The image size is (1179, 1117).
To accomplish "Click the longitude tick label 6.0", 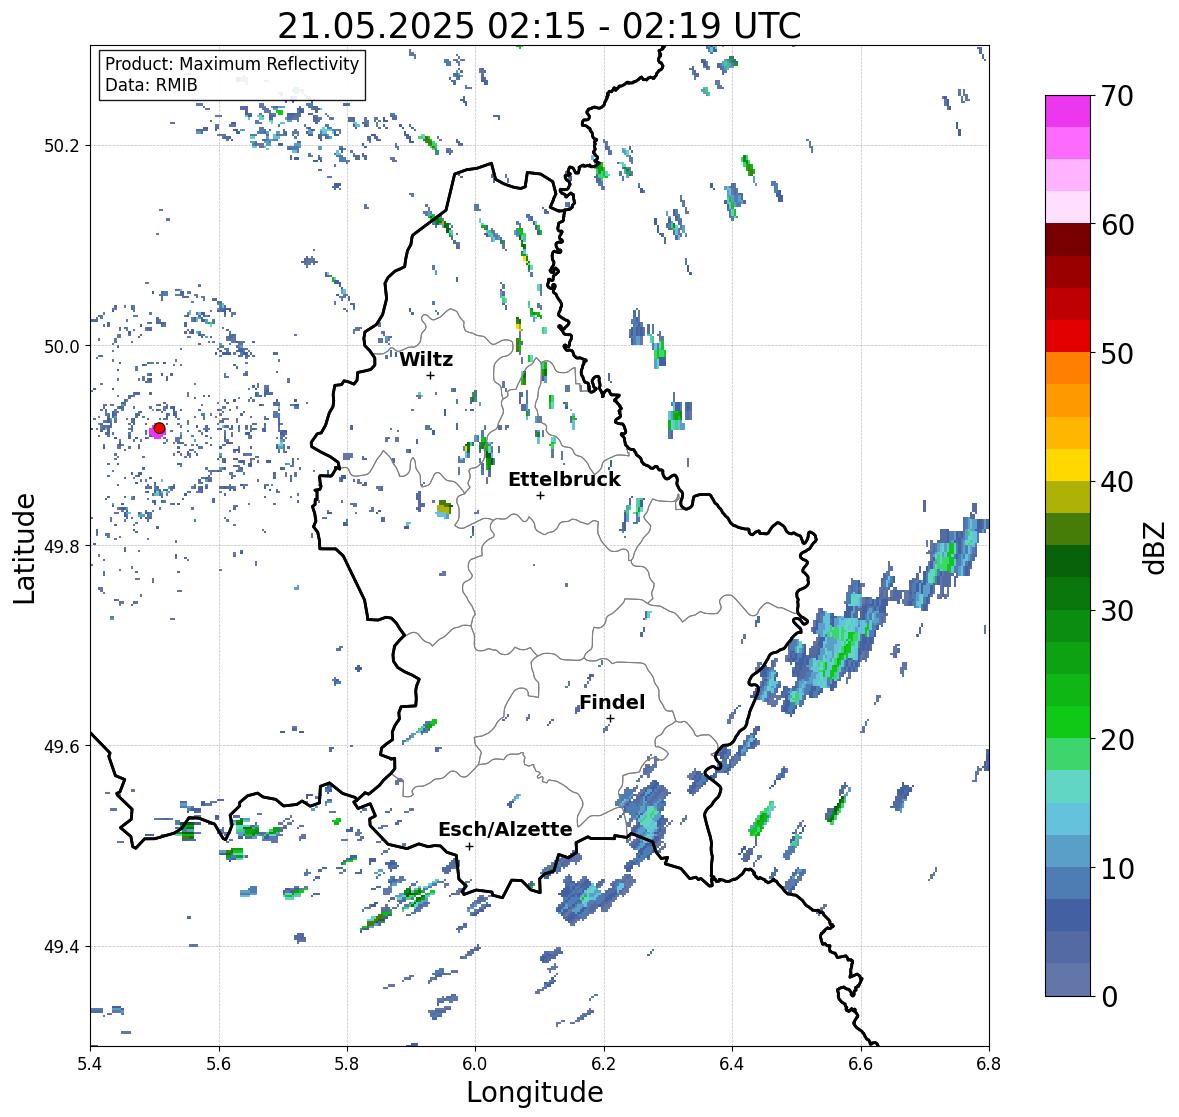I will 475,1064.
